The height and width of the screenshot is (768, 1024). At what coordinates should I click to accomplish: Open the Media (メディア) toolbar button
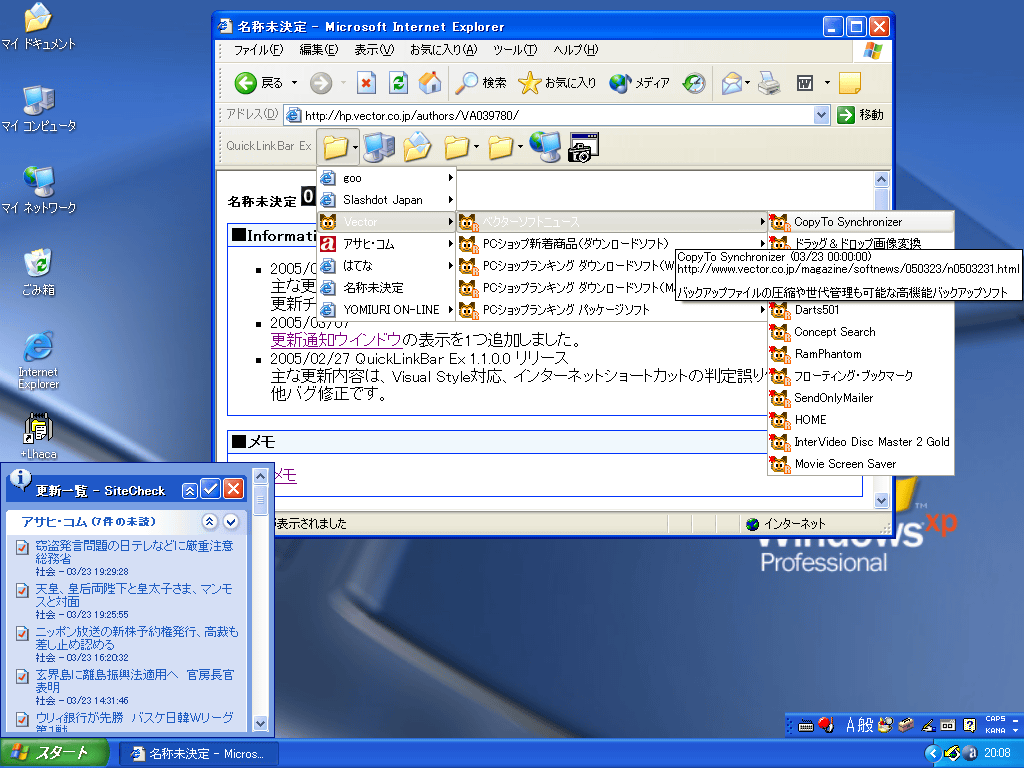coord(639,83)
